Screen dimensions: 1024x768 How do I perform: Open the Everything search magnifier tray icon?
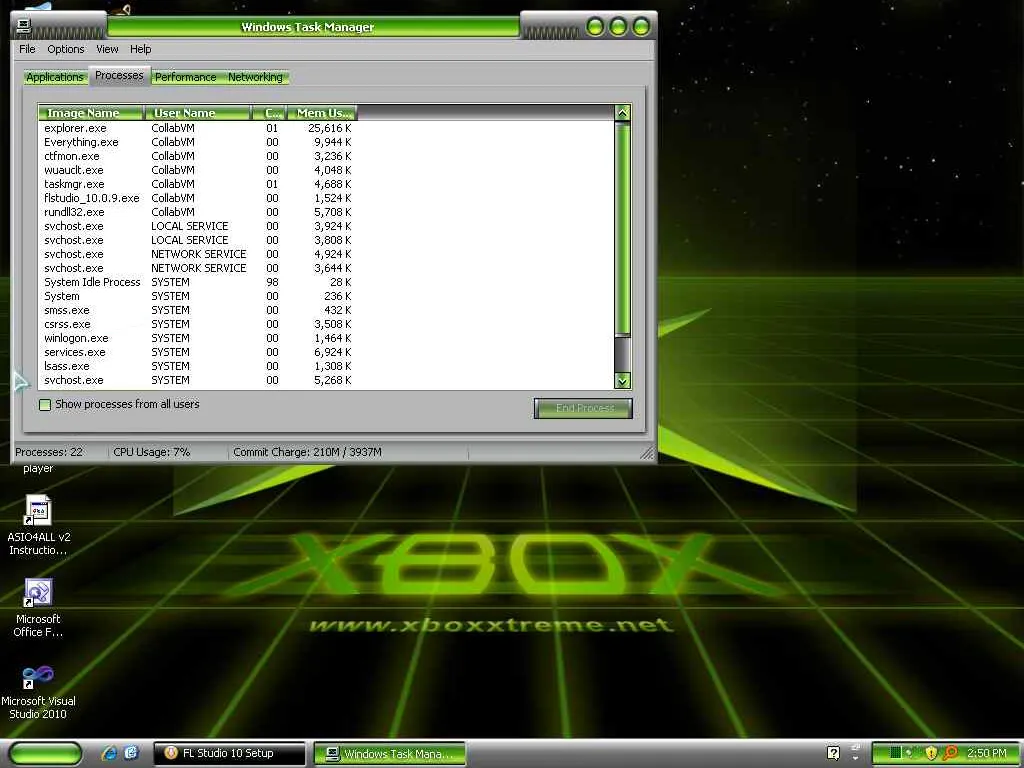click(950, 753)
